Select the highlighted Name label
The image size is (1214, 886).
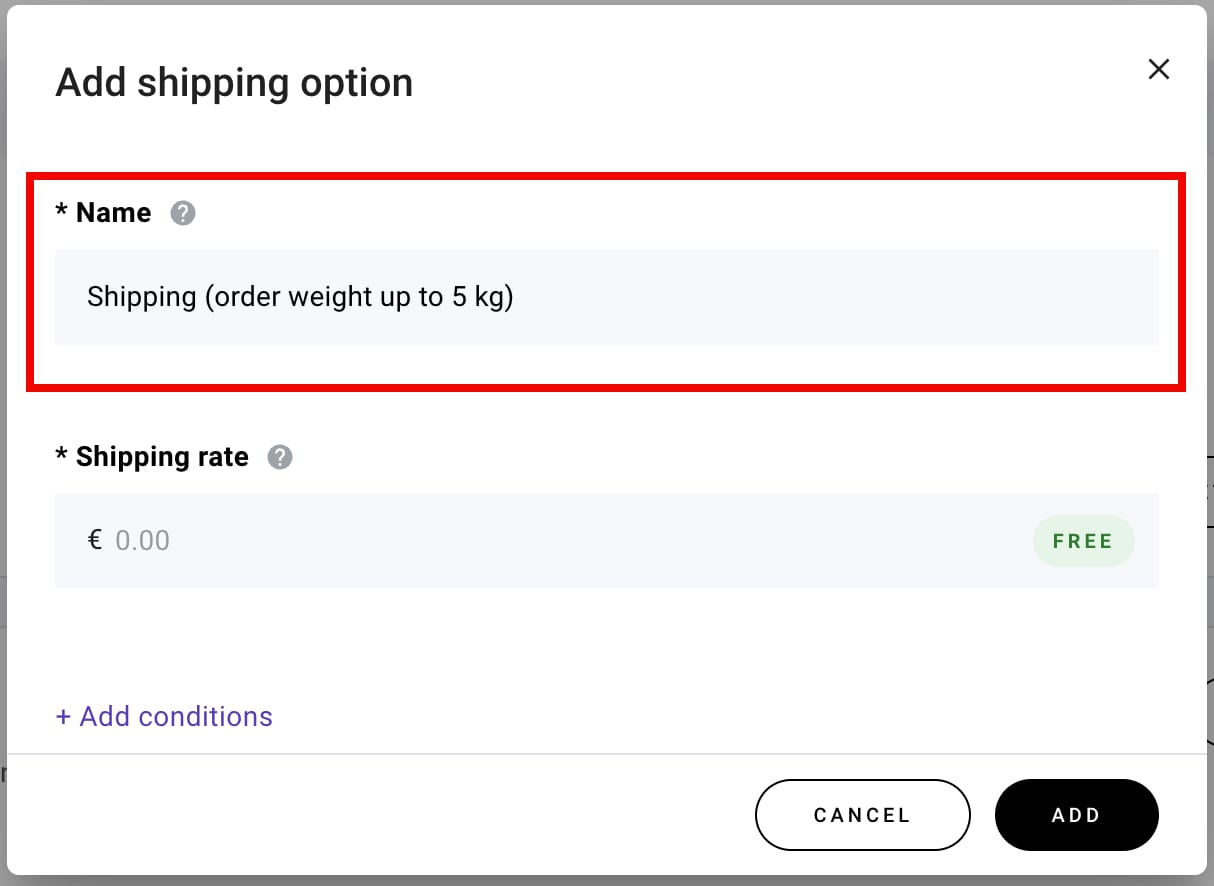(x=103, y=212)
